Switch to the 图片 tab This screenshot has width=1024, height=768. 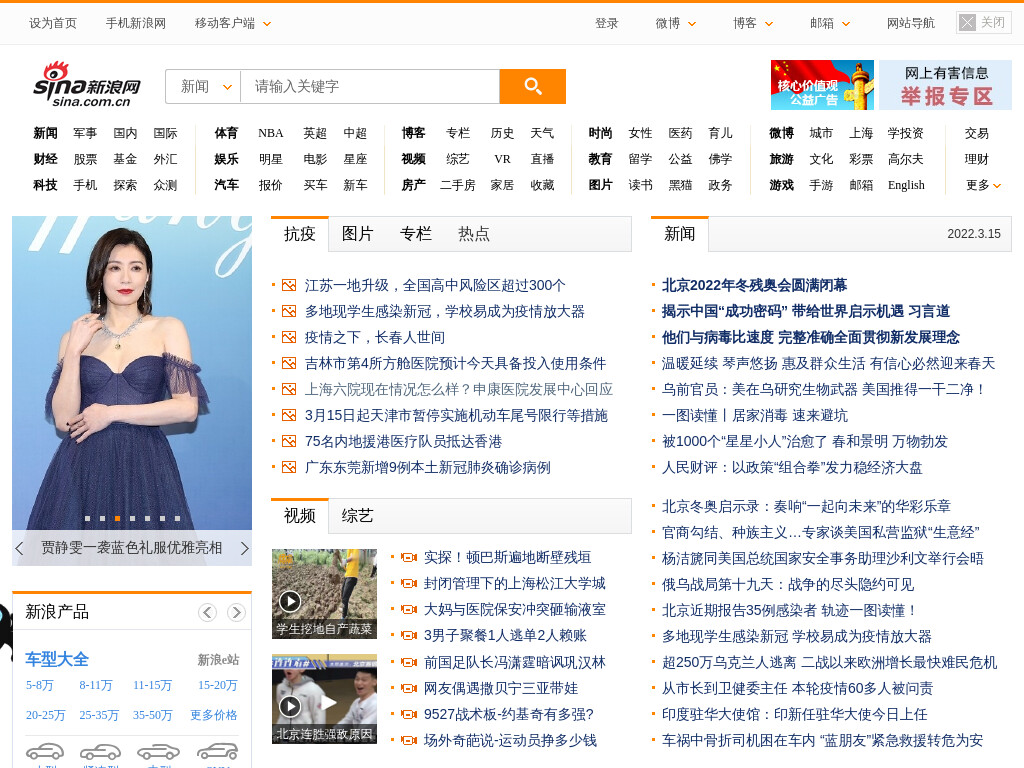357,234
